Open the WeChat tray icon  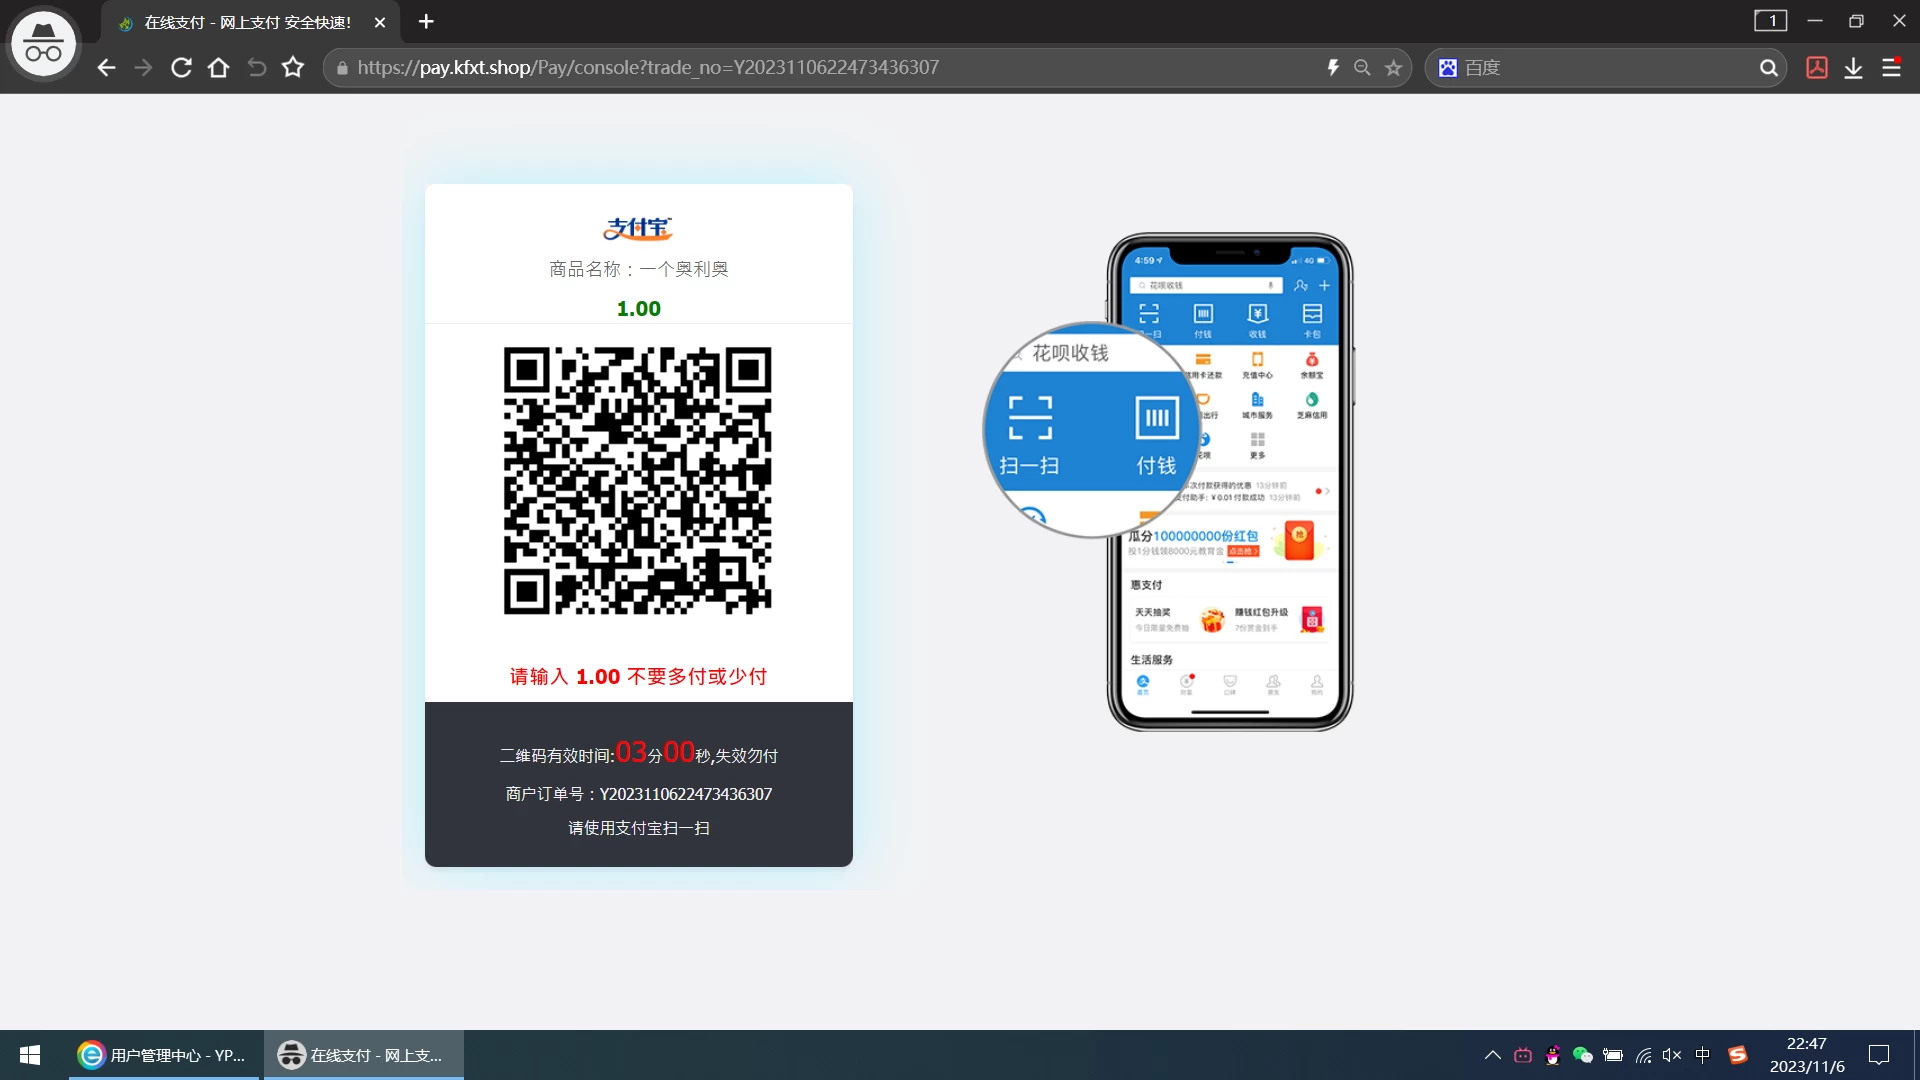click(1582, 1055)
